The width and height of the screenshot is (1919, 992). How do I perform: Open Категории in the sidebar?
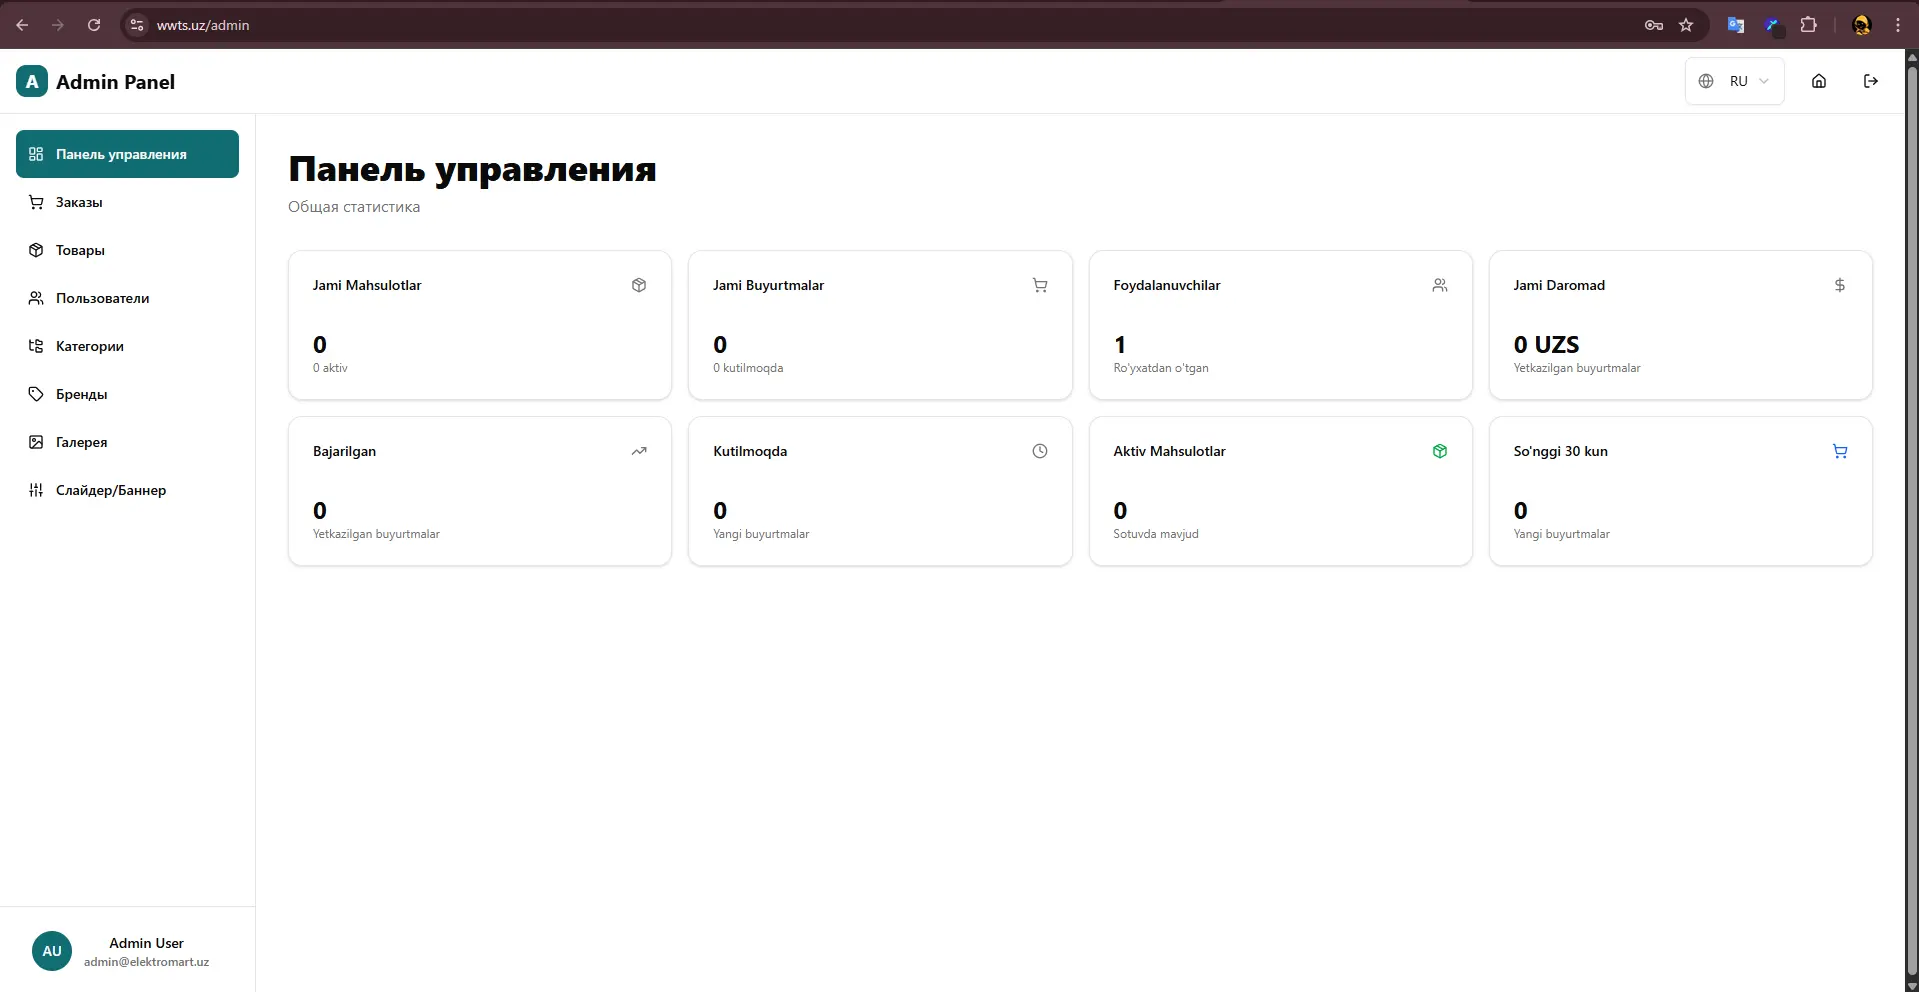coord(127,346)
